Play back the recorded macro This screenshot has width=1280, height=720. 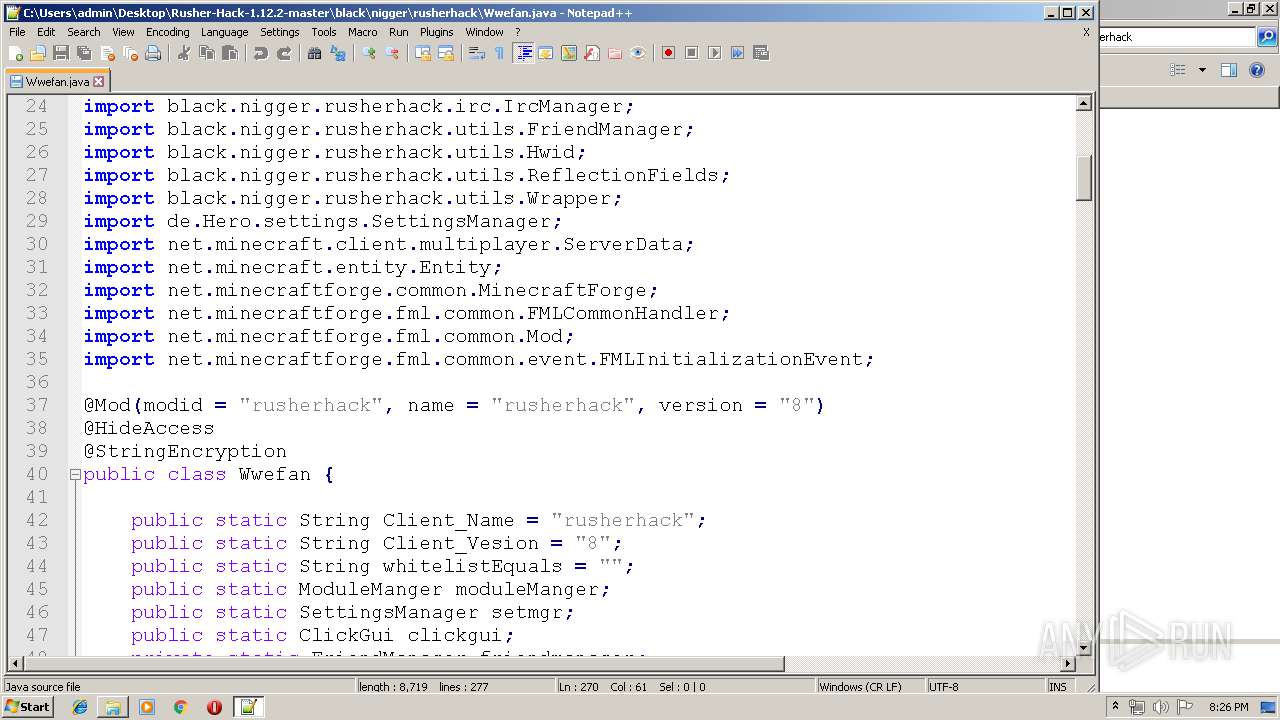[714, 53]
